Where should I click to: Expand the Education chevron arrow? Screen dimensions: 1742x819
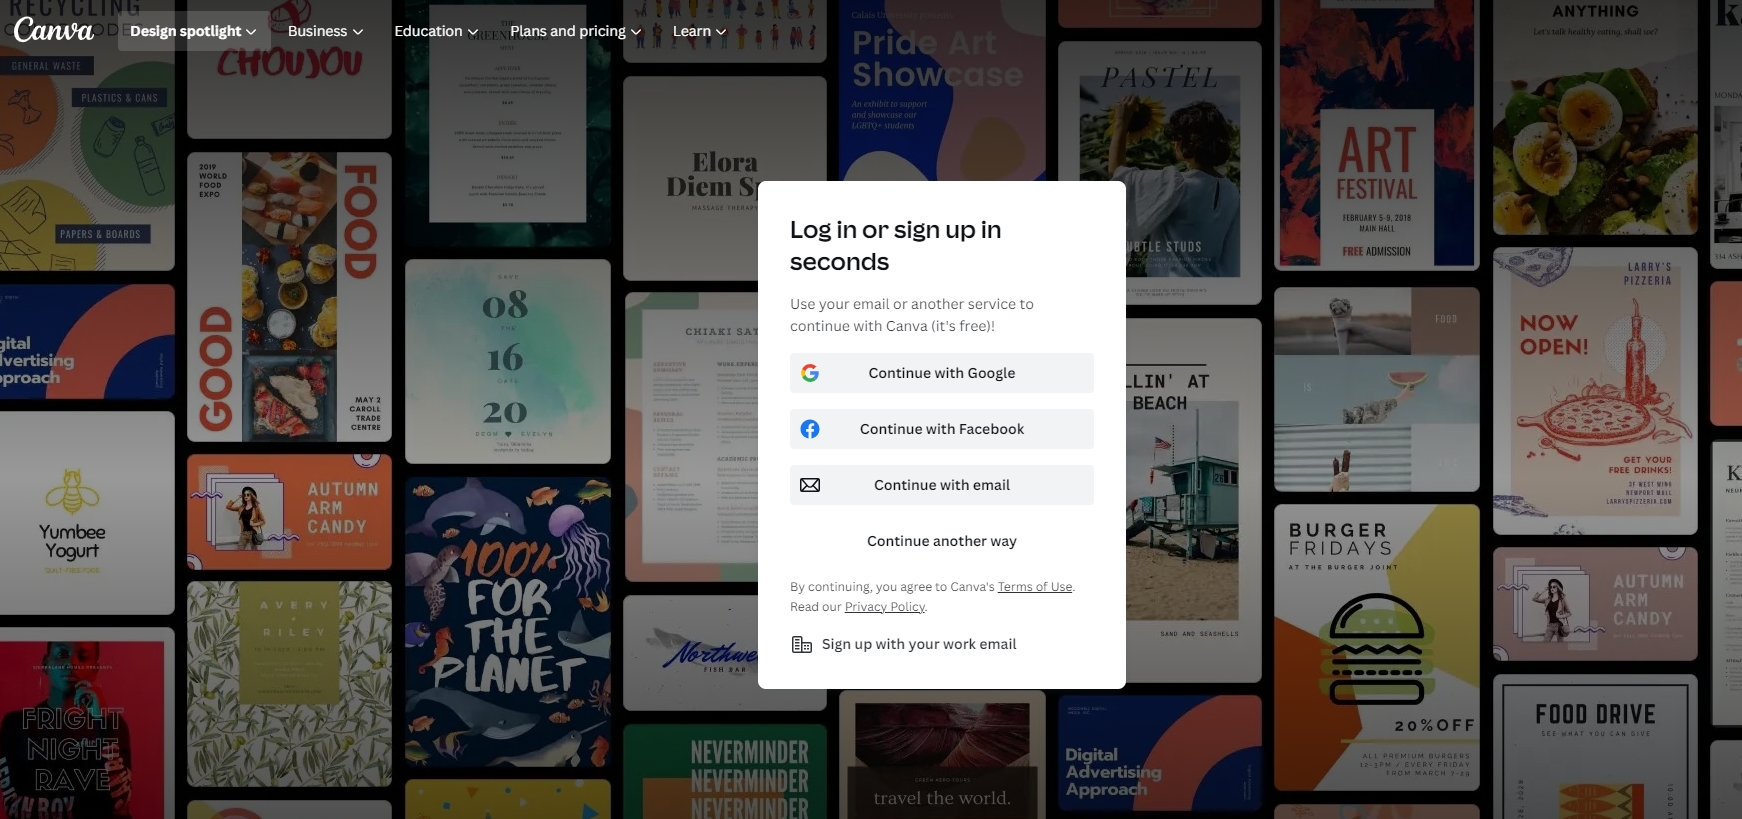click(x=473, y=32)
